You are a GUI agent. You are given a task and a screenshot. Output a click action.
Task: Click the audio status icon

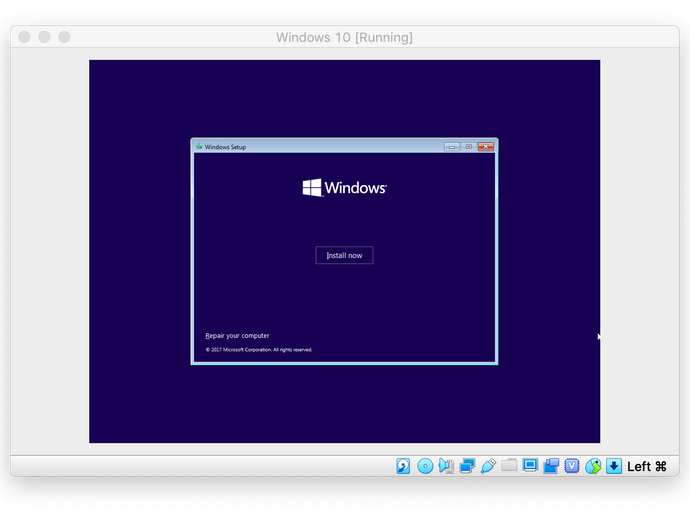(446, 466)
